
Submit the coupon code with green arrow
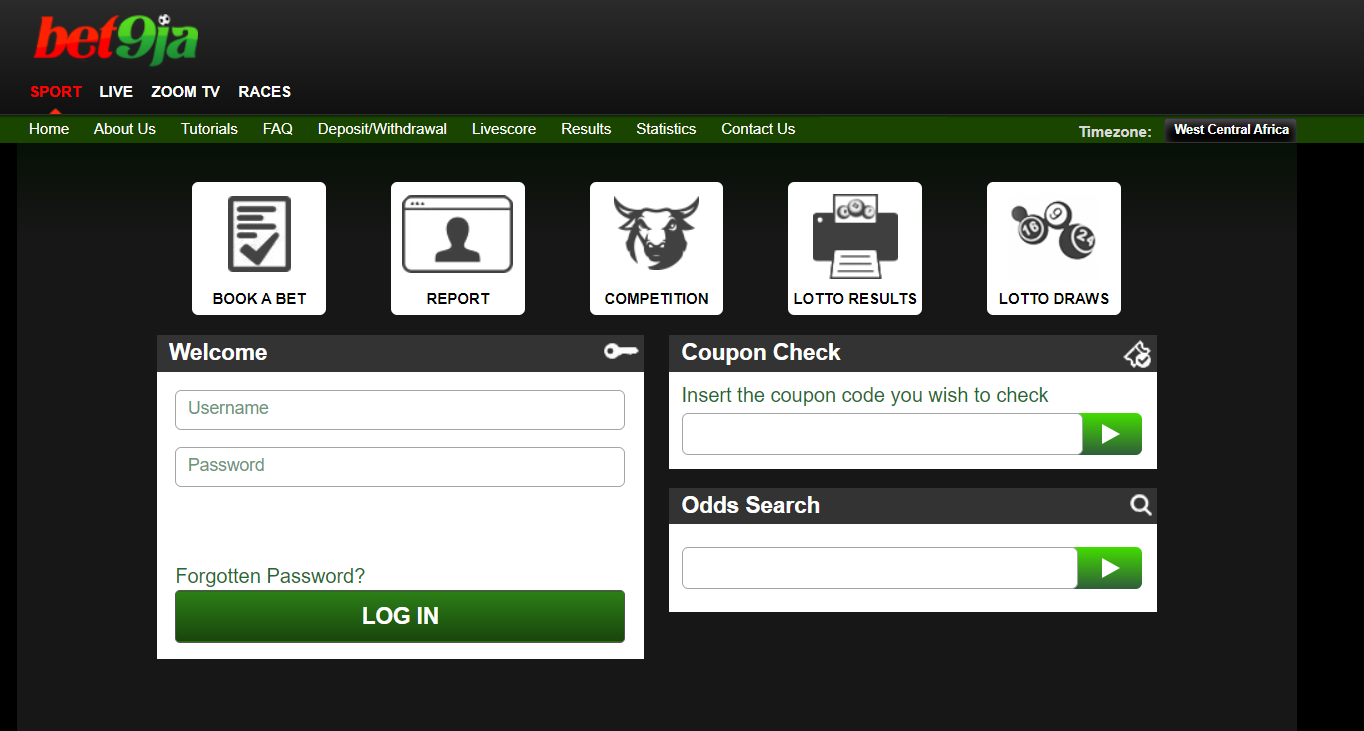[x=1111, y=433]
